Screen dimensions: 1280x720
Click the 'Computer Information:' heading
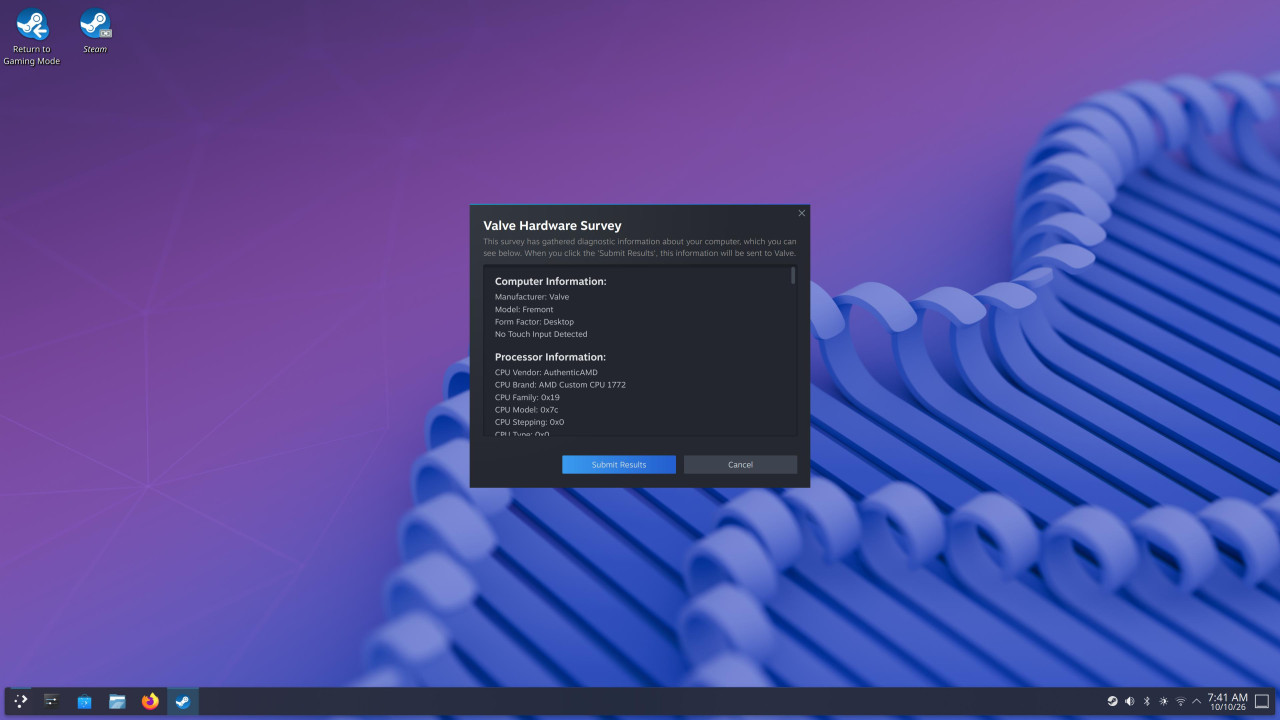551,282
